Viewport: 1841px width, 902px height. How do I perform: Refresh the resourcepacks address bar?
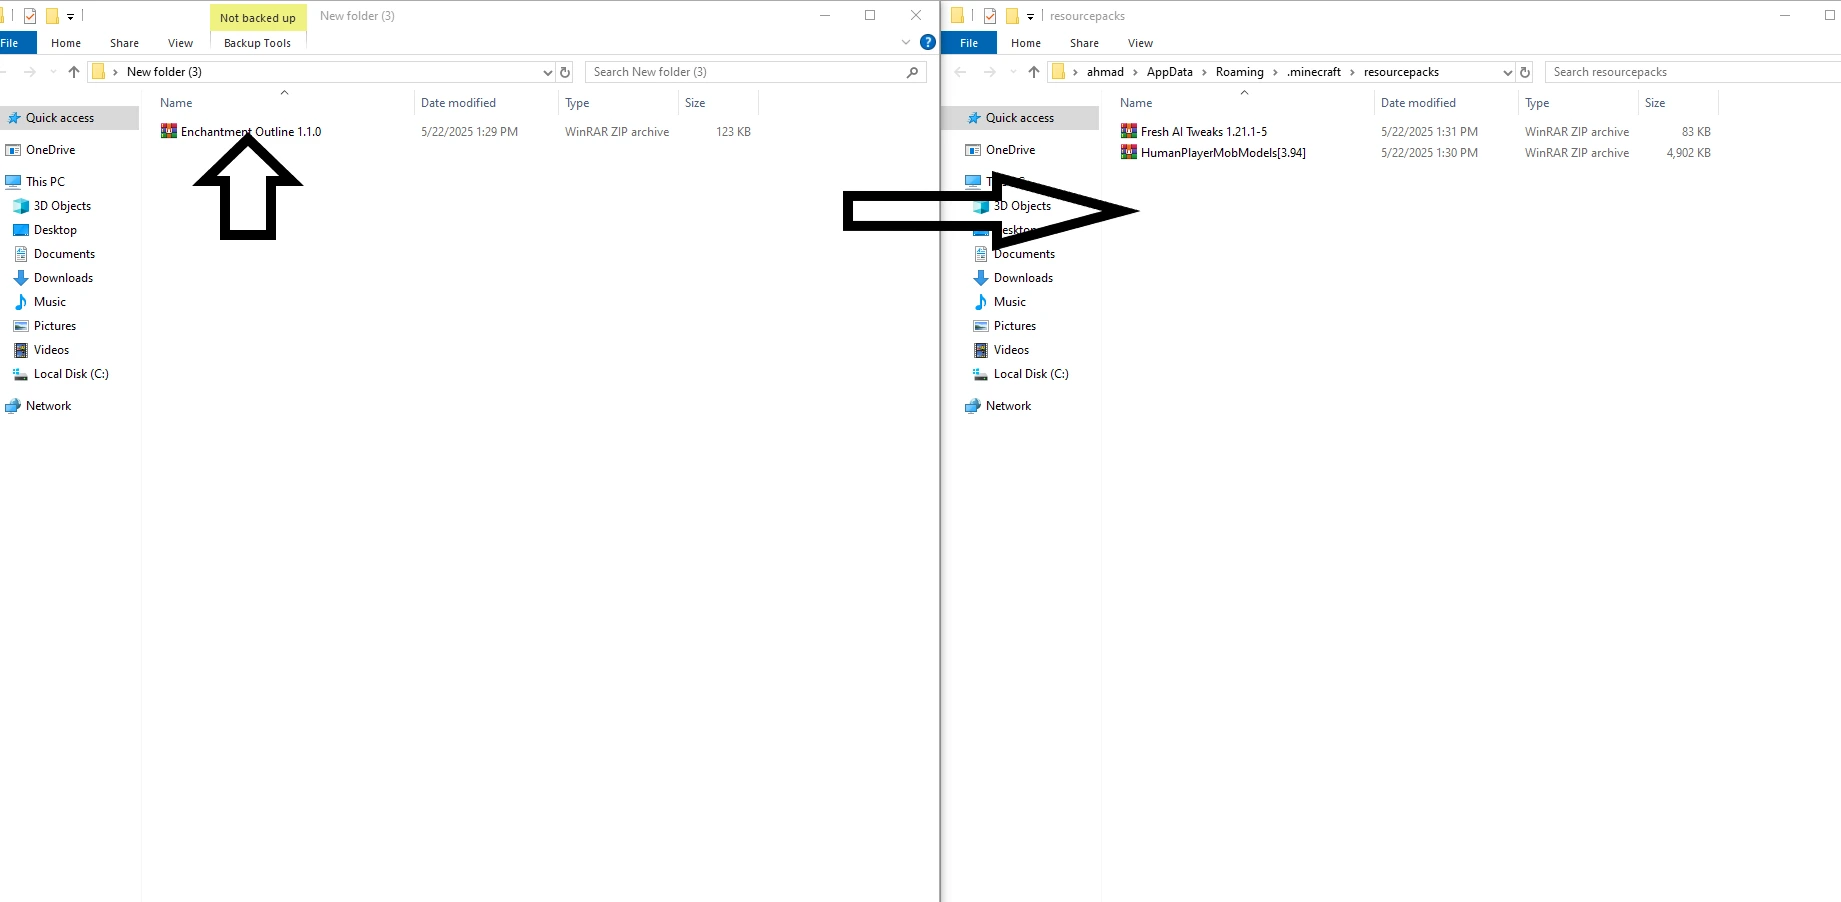[x=1525, y=72]
